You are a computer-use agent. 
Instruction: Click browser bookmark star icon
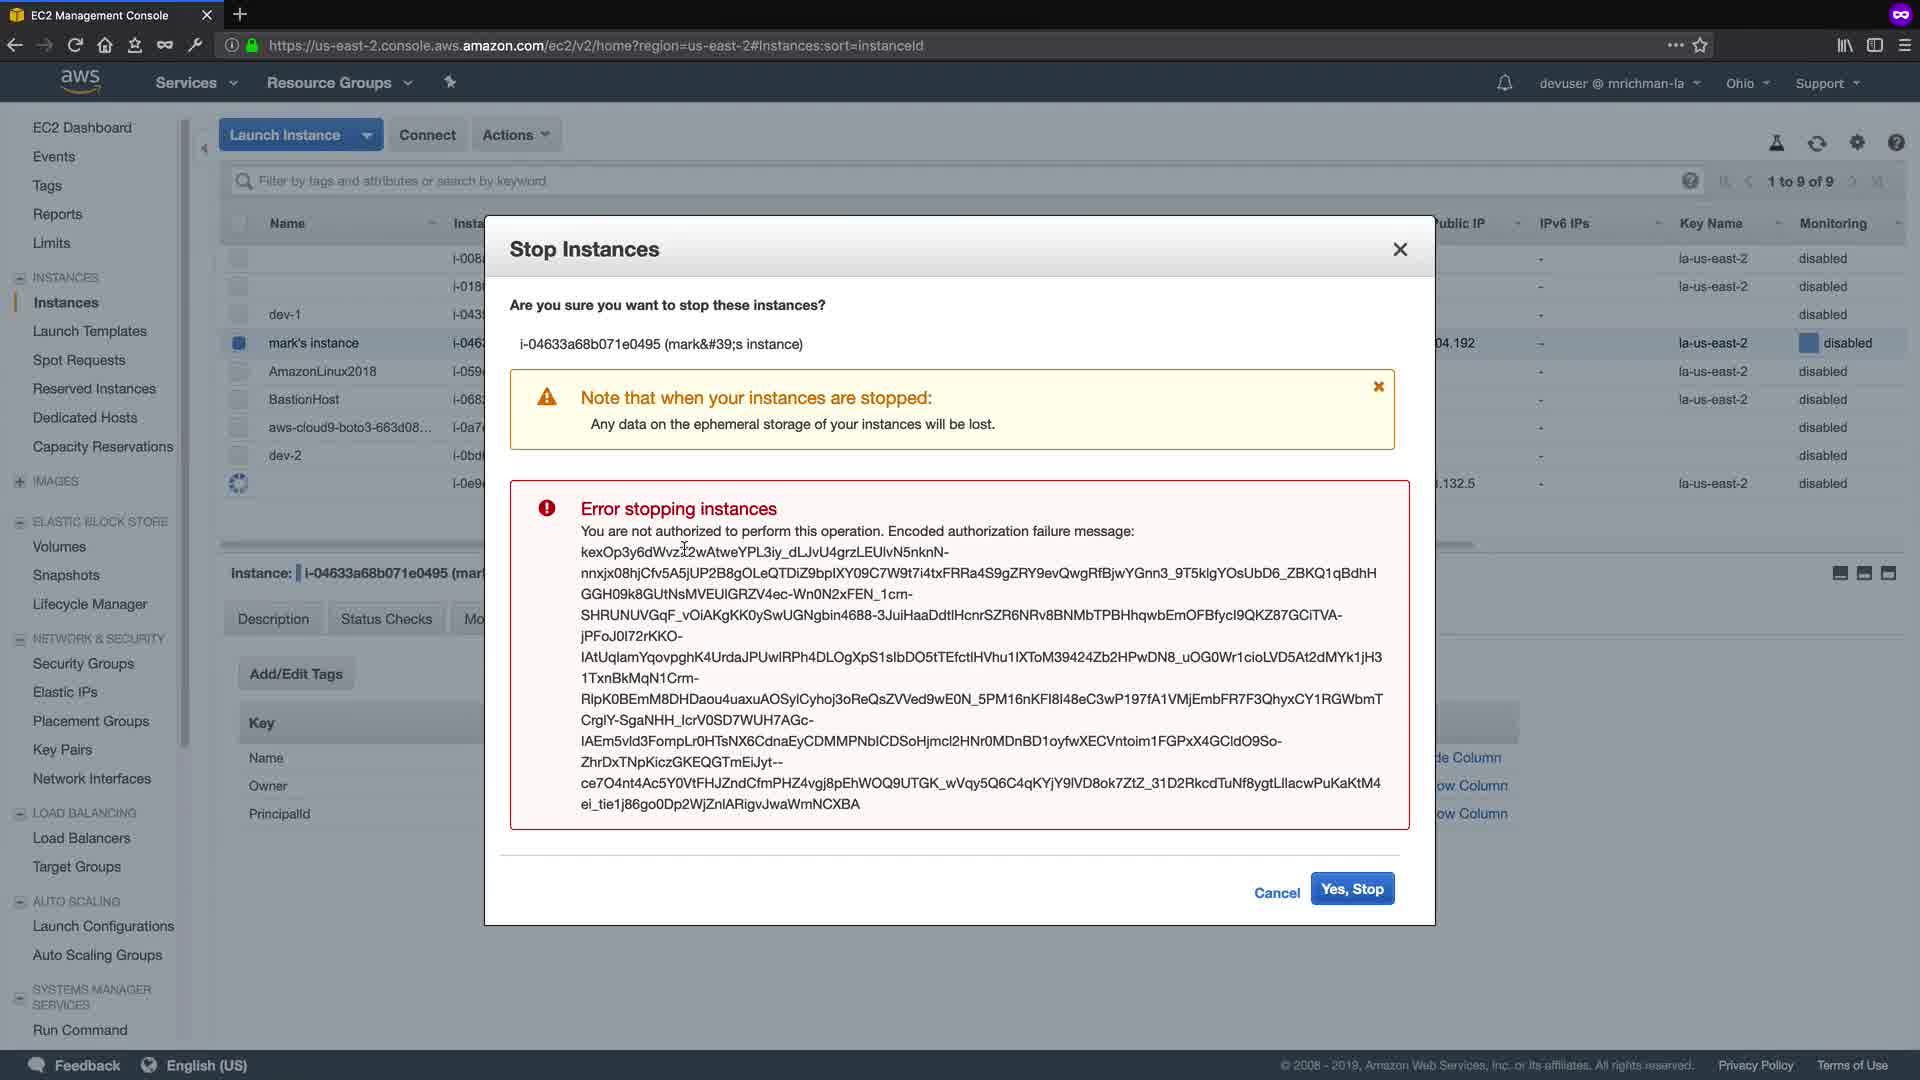coord(1700,45)
